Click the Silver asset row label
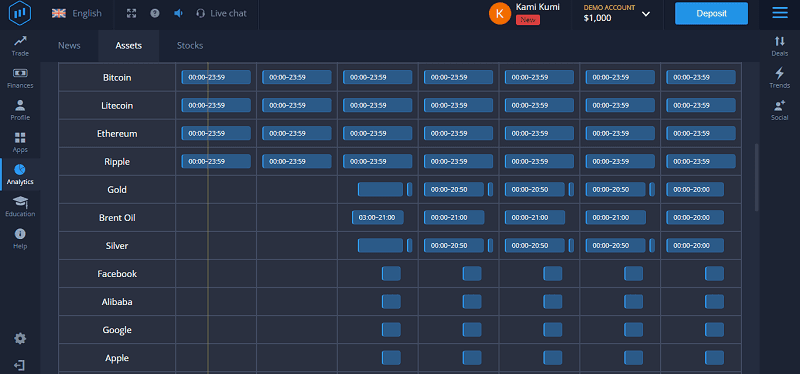 [x=117, y=246]
